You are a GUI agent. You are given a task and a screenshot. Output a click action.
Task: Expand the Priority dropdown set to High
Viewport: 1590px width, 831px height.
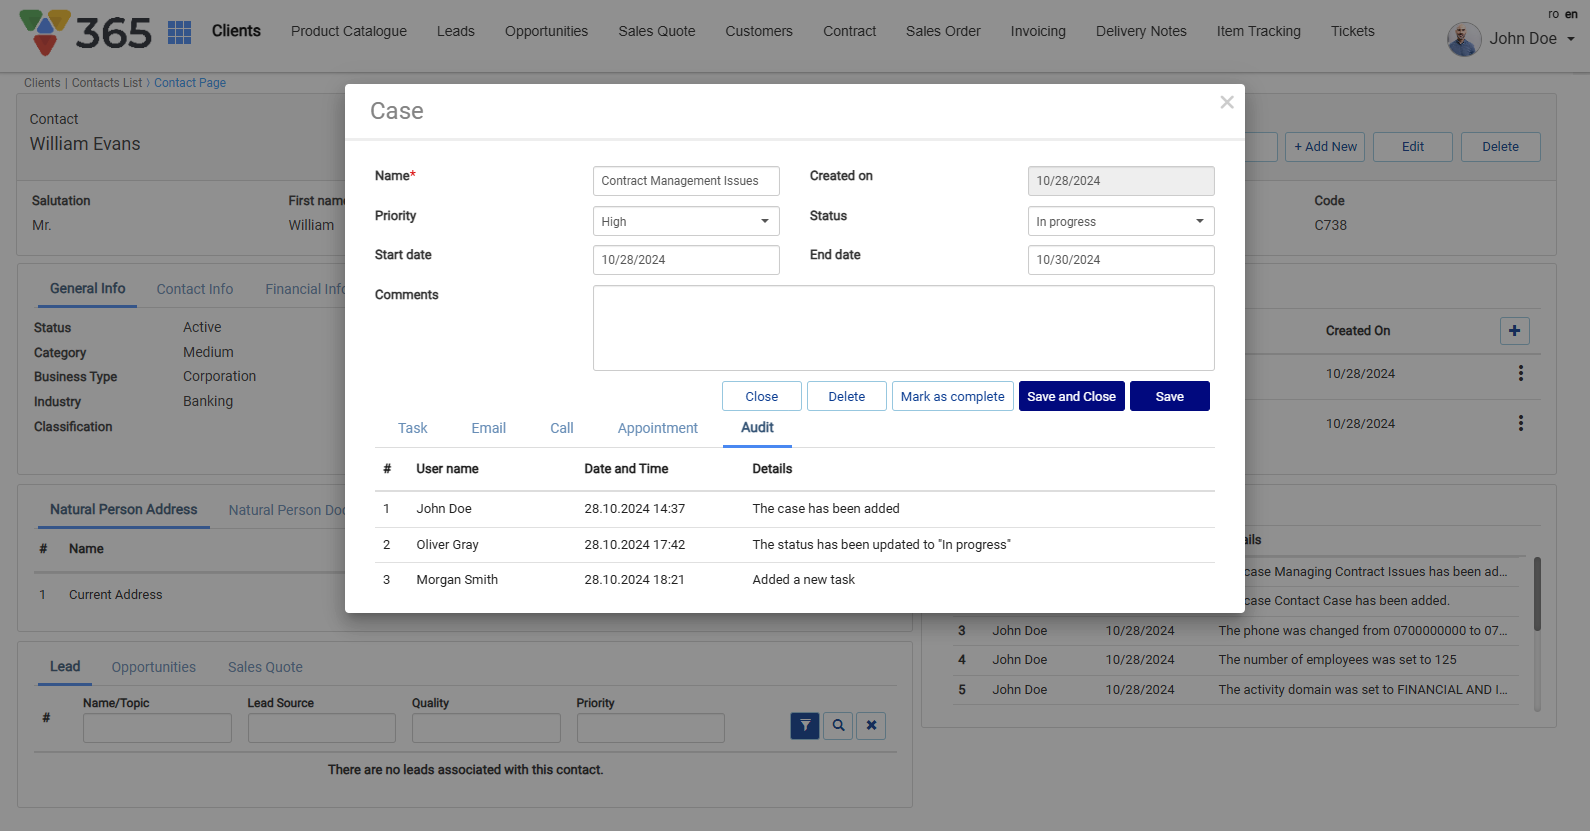tap(686, 222)
